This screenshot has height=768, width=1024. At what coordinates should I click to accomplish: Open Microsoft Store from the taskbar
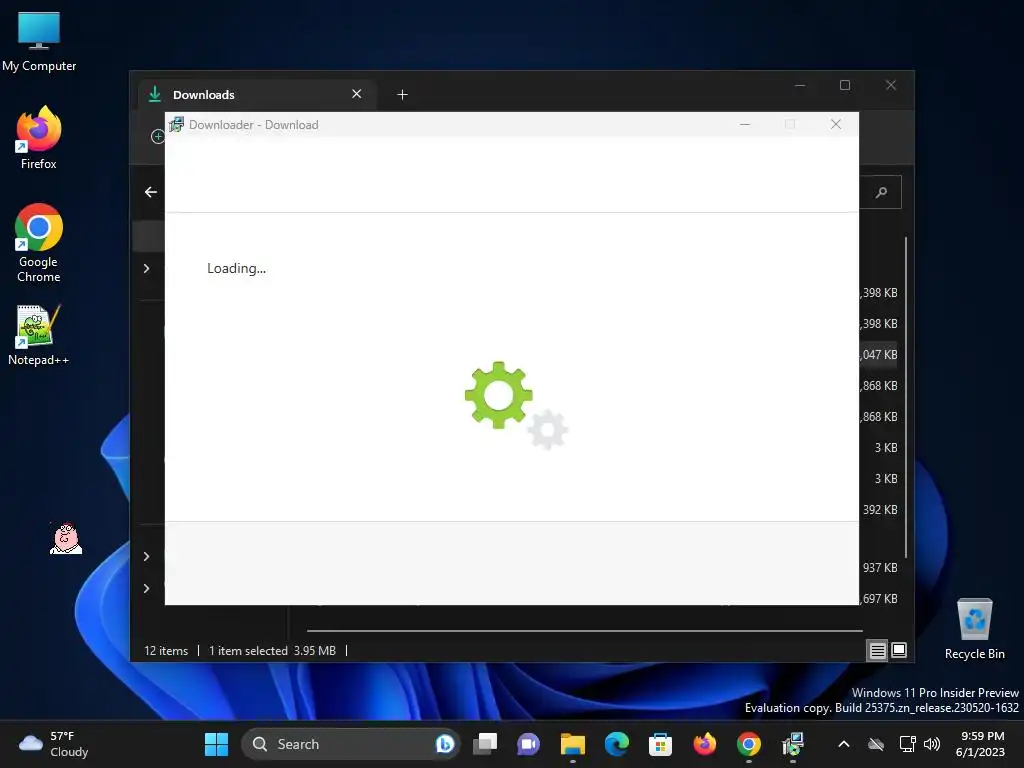660,744
